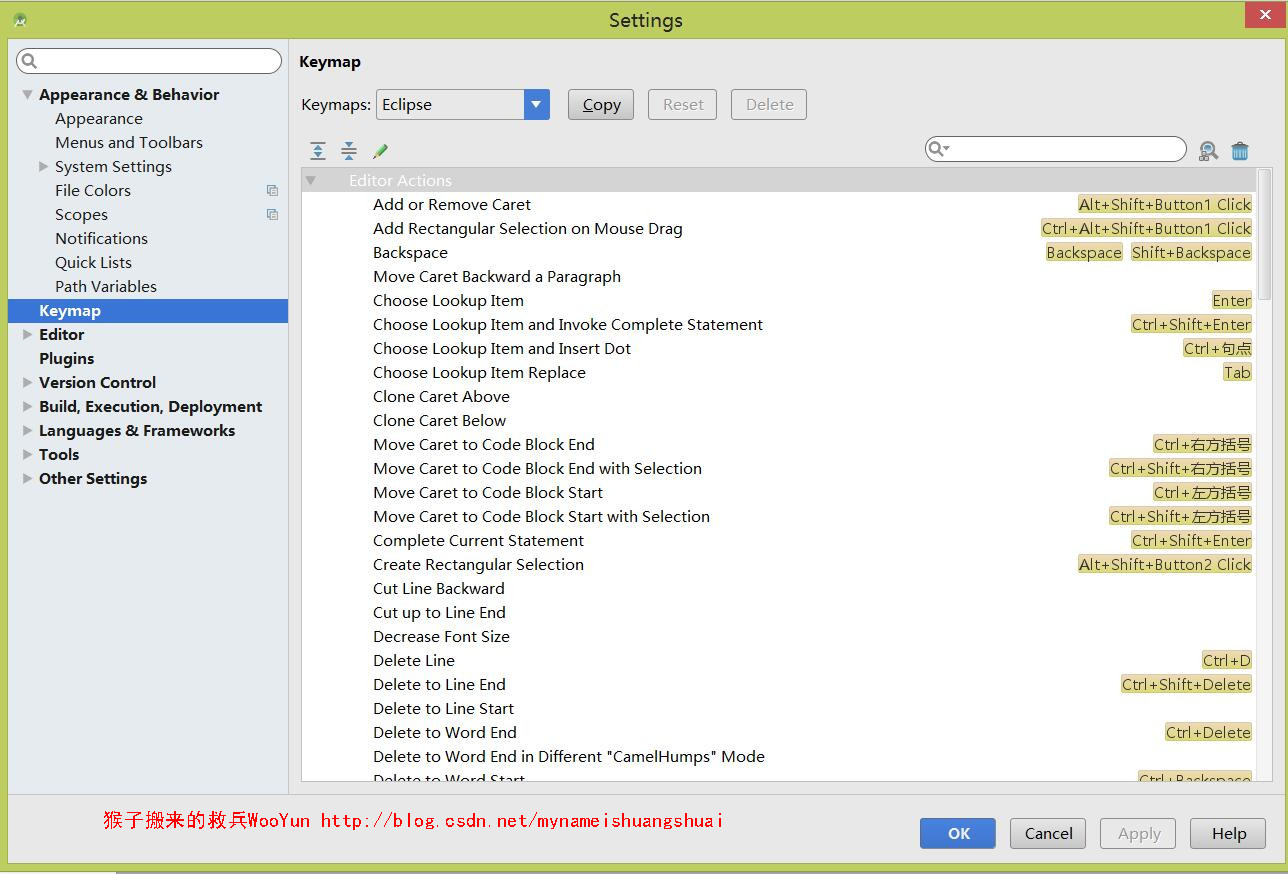Select the Choose Lookup Item action

tap(779, 300)
